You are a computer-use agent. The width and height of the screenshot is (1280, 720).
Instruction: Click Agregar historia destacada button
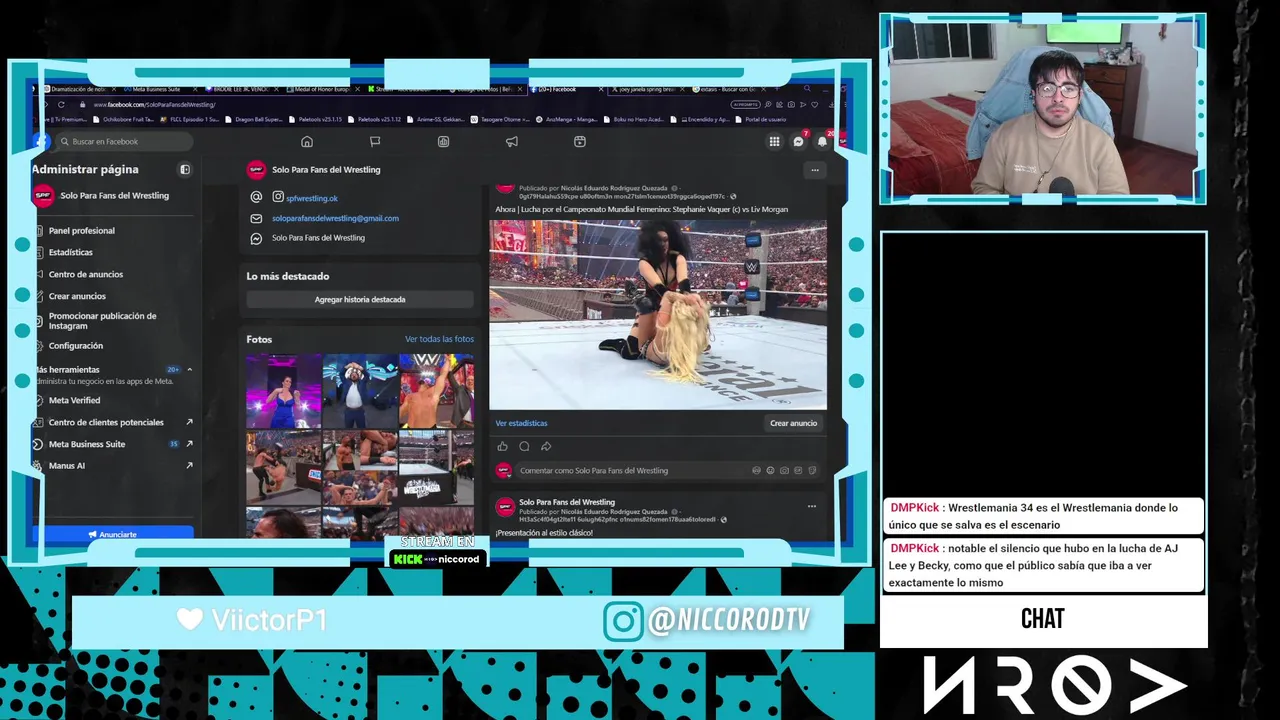(x=360, y=299)
